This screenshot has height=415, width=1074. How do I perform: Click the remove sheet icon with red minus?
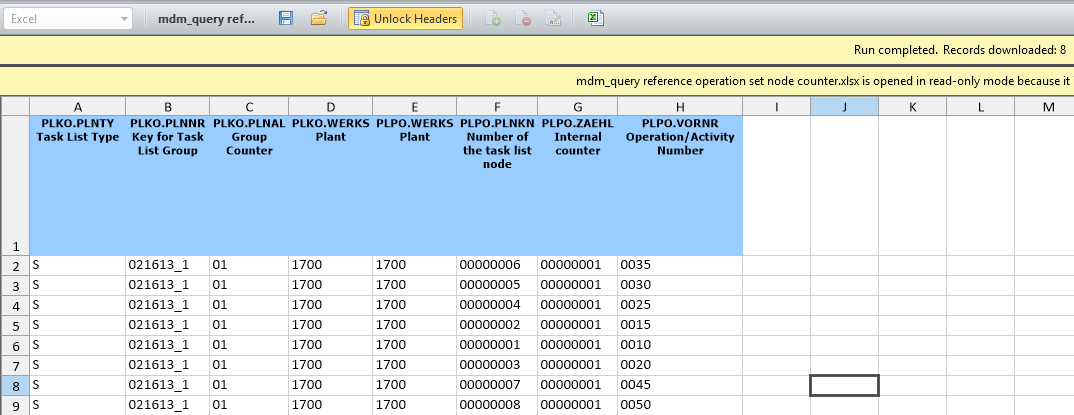point(523,19)
